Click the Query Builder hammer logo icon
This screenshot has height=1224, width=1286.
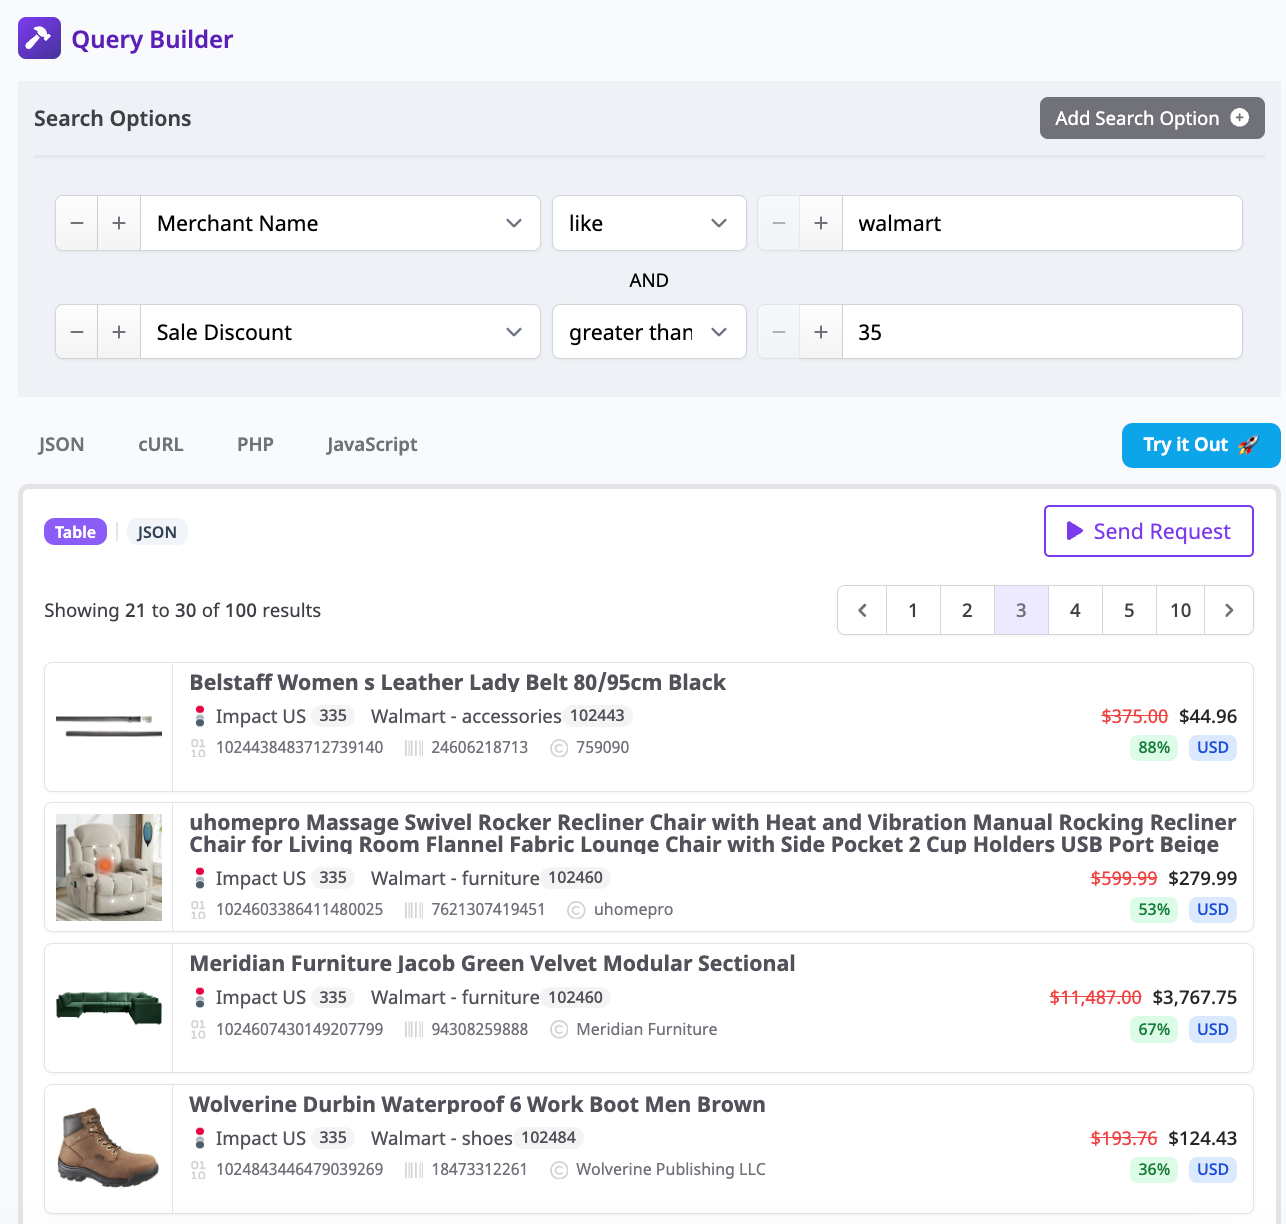click(39, 39)
